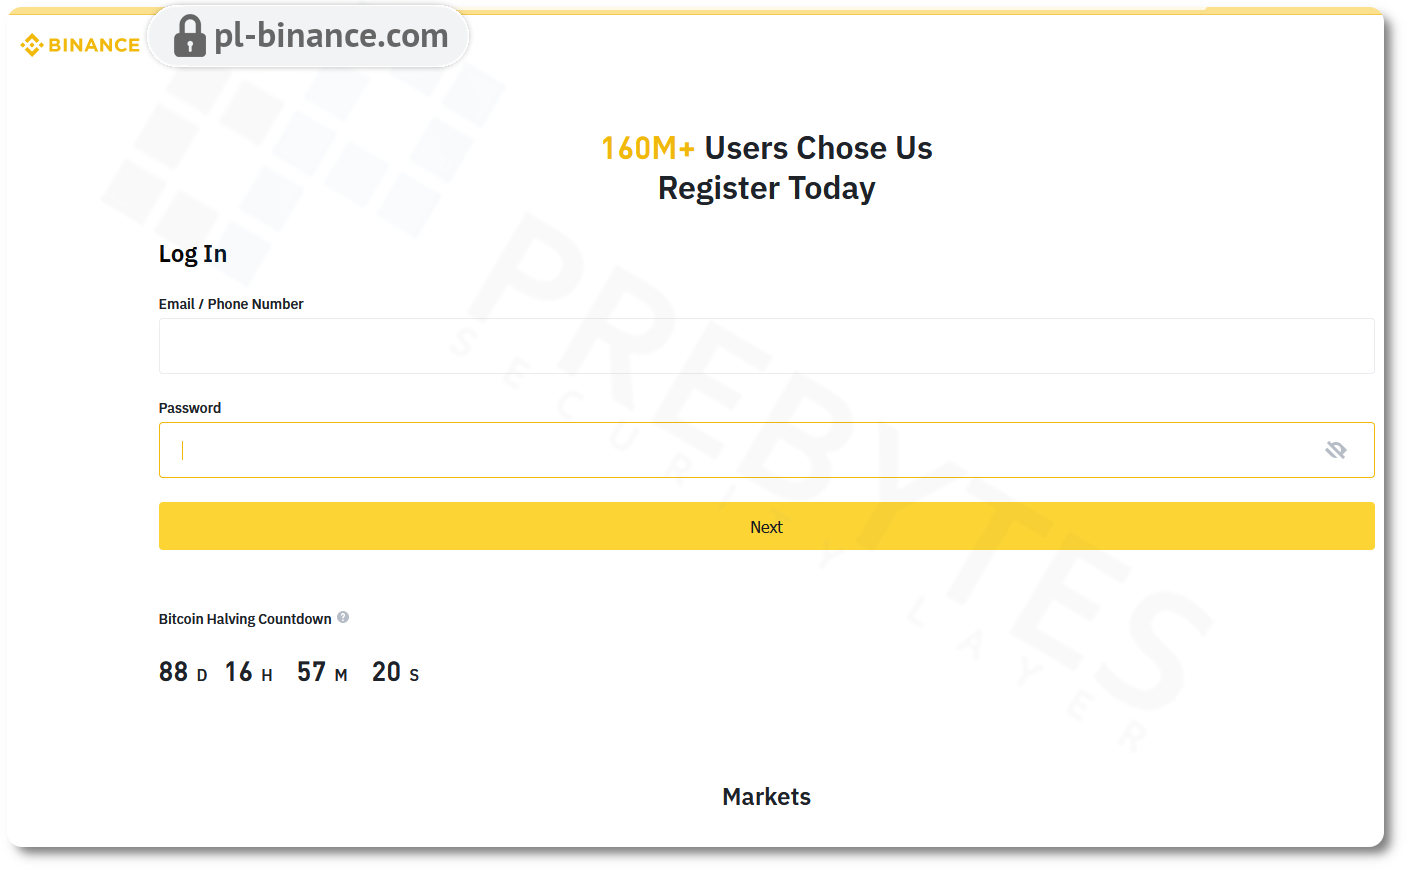Viewport: 1407px width, 870px height.
Task: Click the padlock icon beside pl-binance.com
Action: click(x=189, y=37)
